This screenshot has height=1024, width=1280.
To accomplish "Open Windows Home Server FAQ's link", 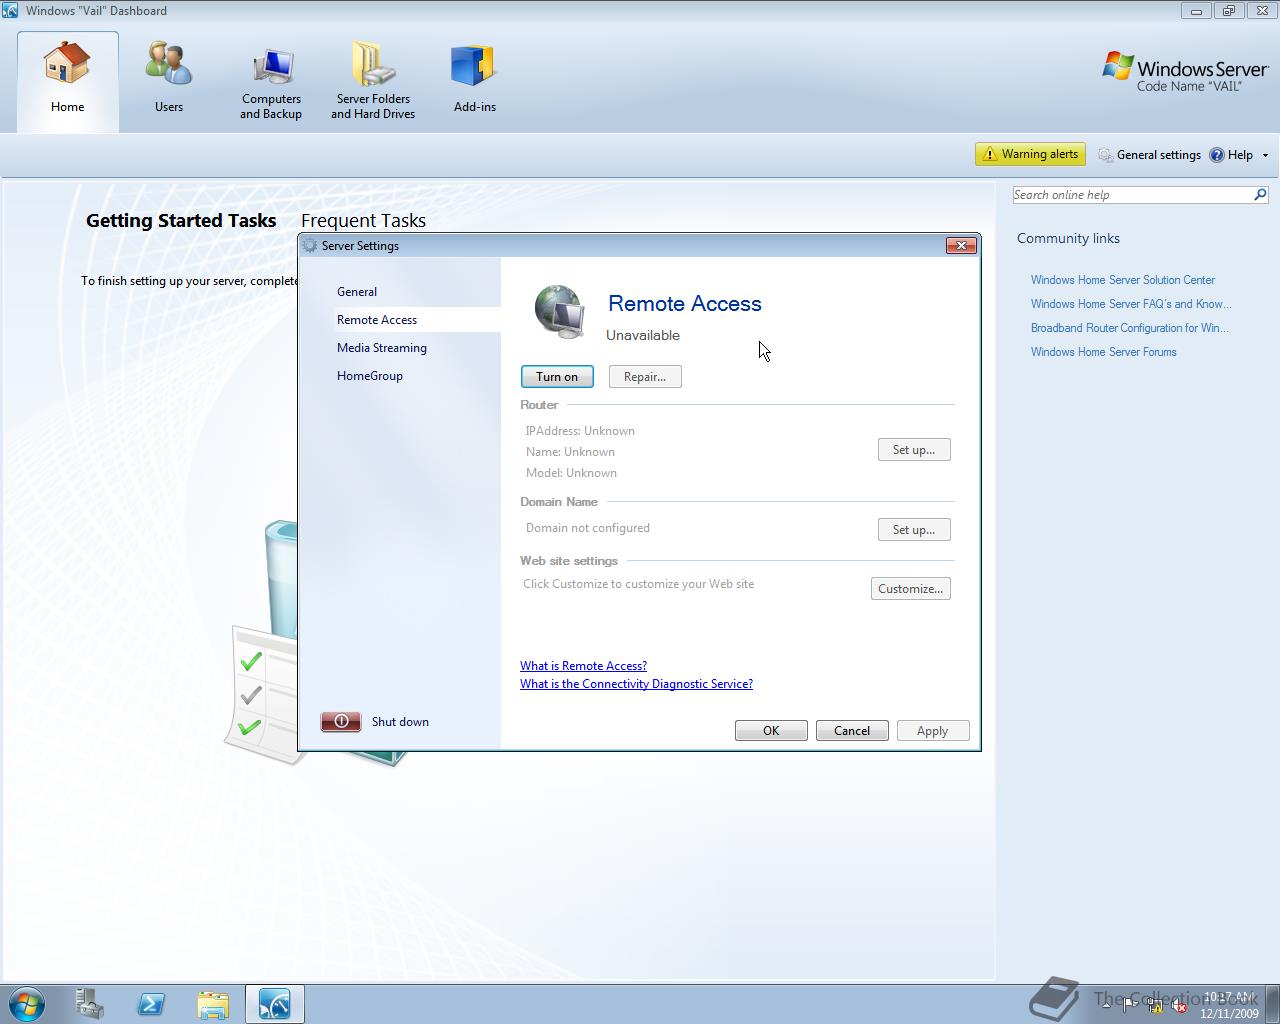I will click(1131, 304).
